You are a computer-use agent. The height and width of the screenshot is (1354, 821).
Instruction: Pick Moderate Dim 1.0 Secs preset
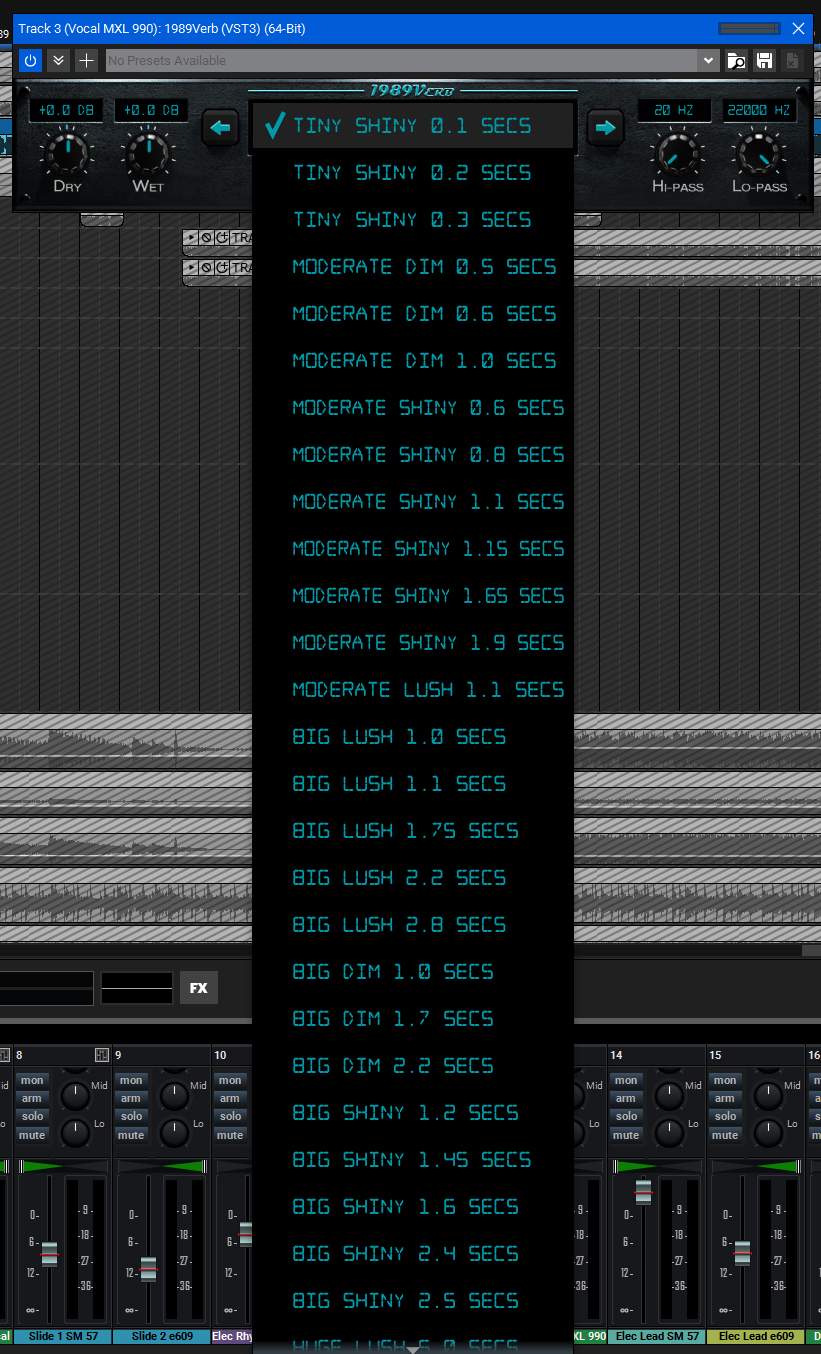413,361
